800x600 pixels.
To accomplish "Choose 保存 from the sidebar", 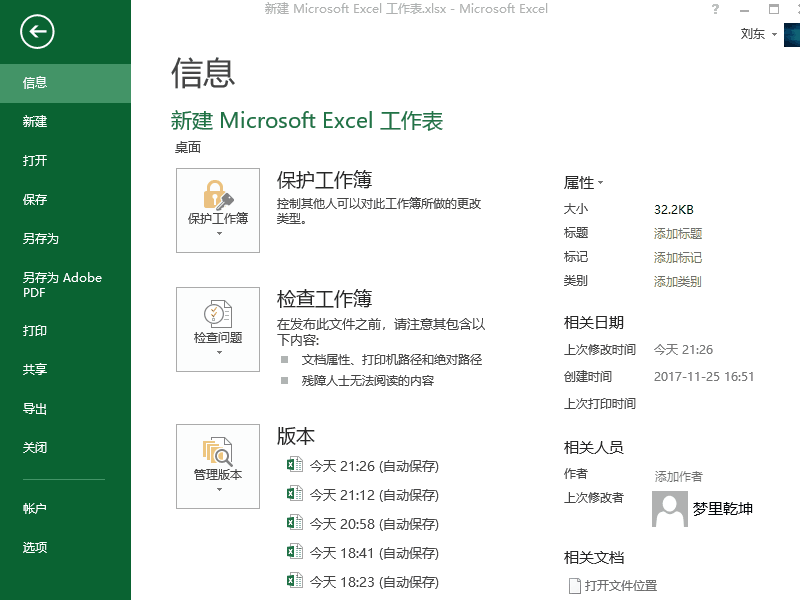I will pos(65,199).
